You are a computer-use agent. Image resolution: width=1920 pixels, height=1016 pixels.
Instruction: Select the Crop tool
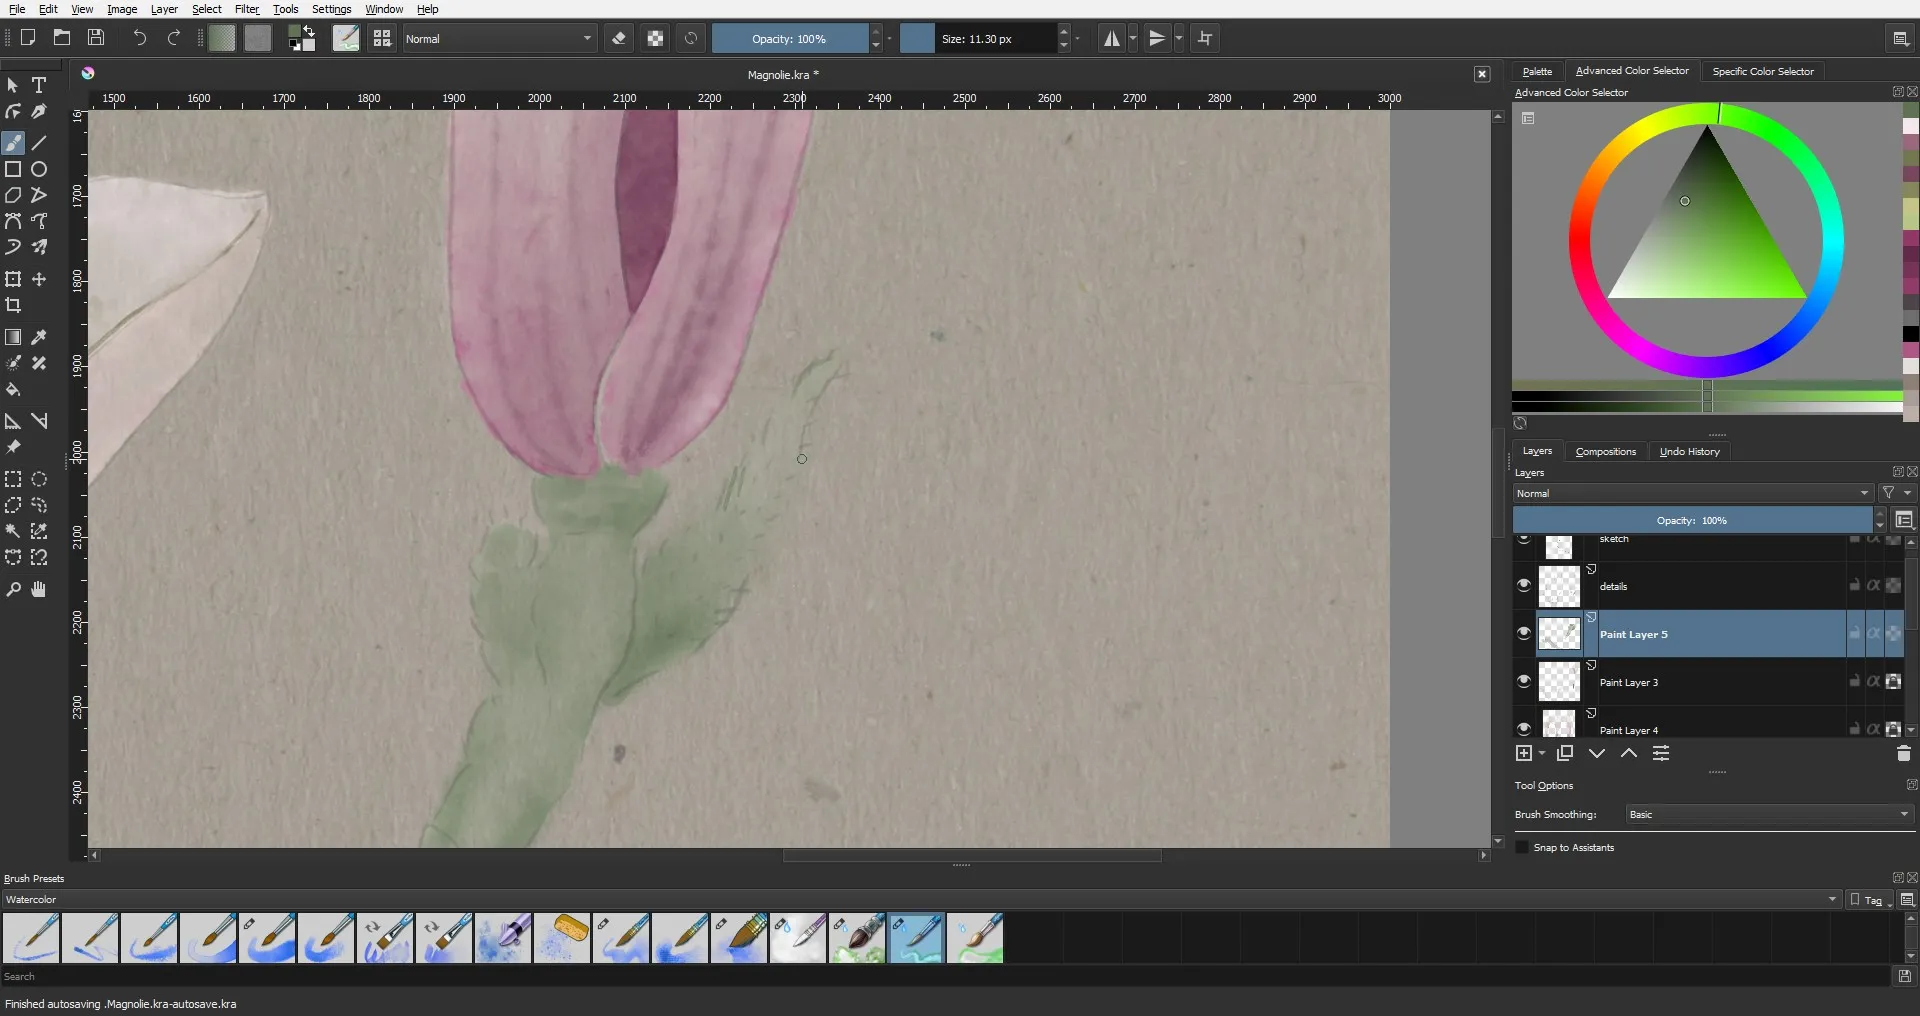[13, 305]
